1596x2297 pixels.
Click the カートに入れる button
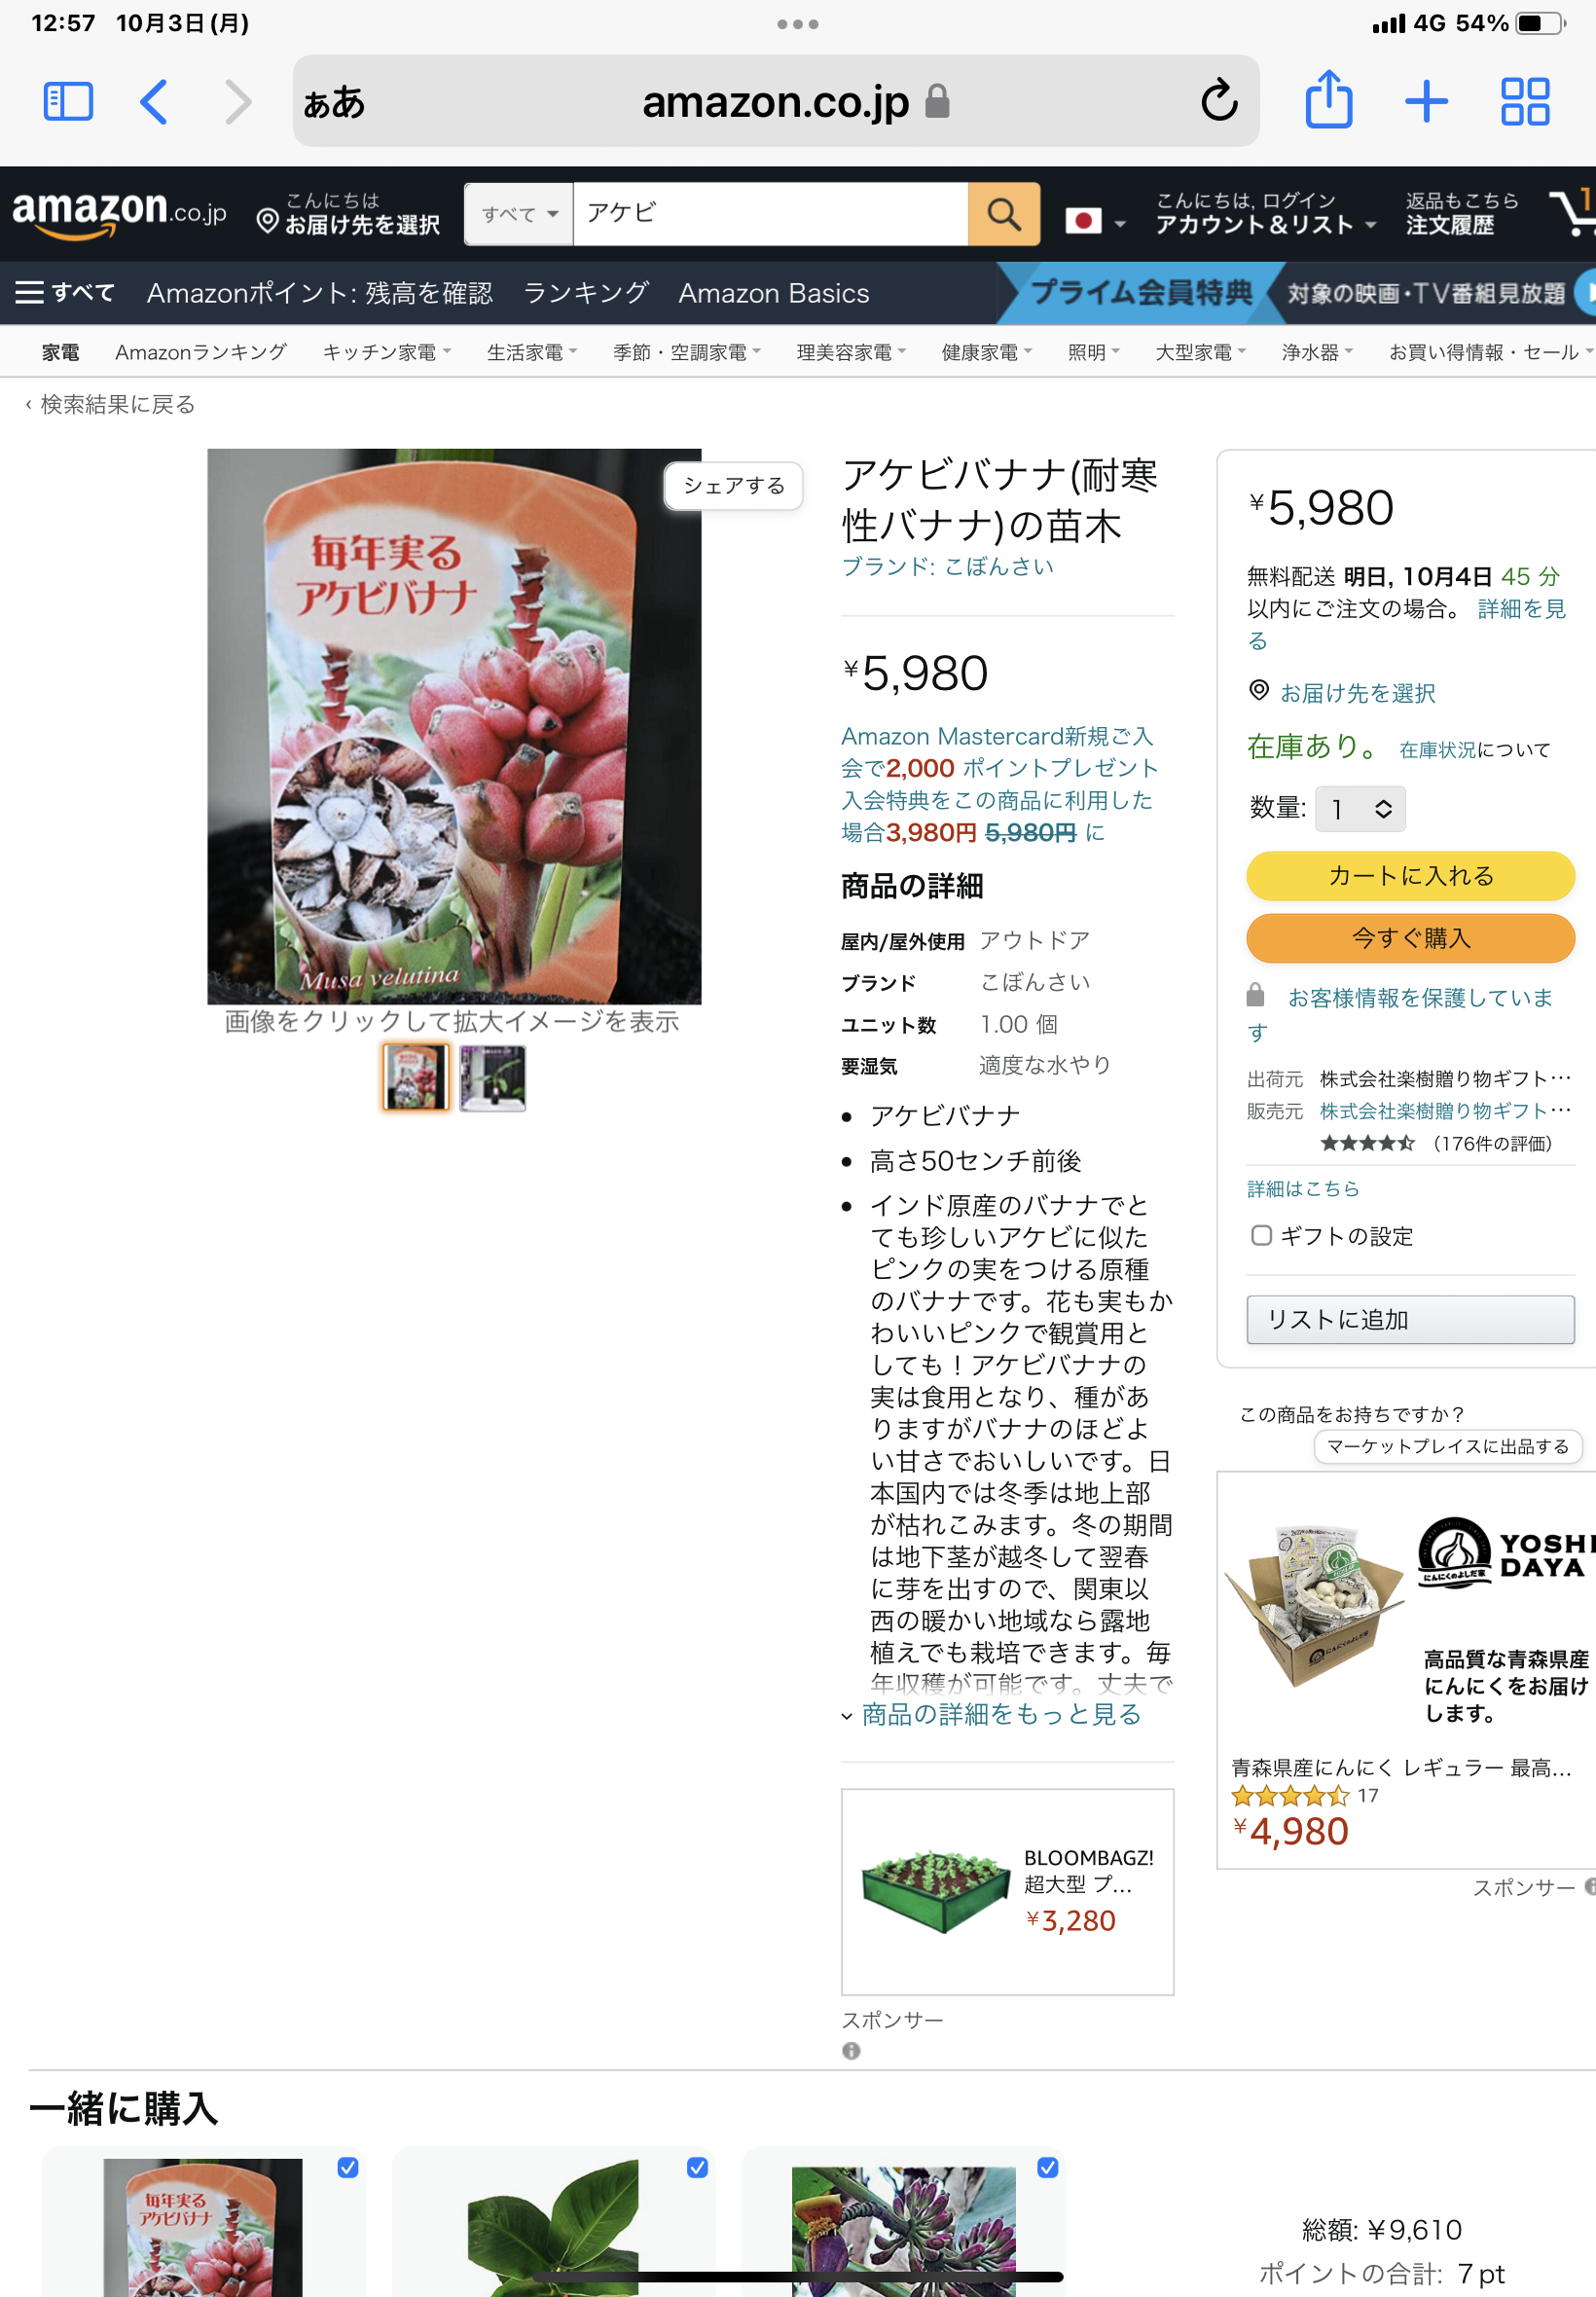[1410, 875]
